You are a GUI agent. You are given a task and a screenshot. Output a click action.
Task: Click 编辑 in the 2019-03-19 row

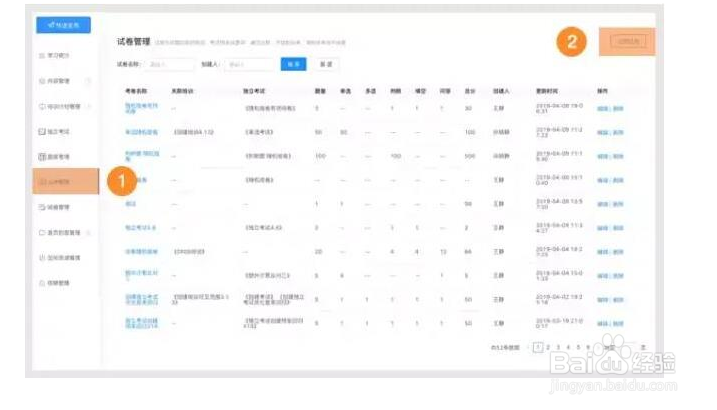(603, 323)
